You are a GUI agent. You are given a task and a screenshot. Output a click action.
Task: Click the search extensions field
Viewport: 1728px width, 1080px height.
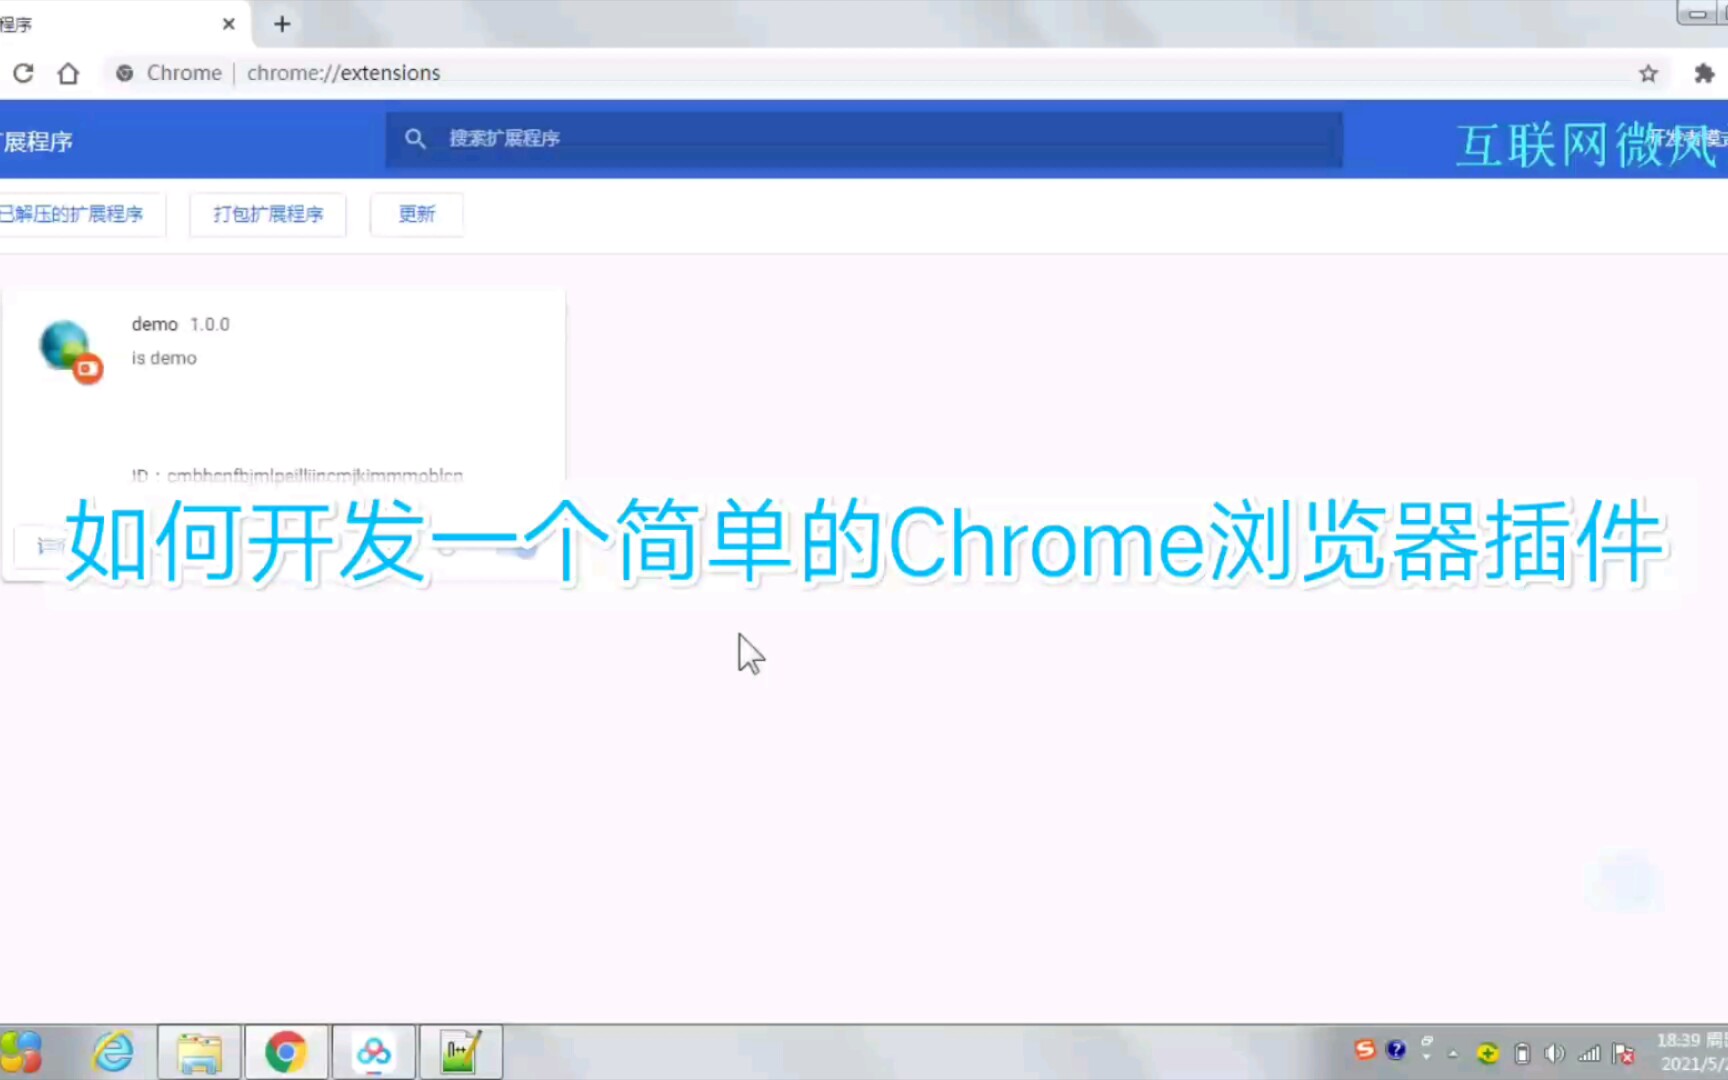tap(864, 139)
